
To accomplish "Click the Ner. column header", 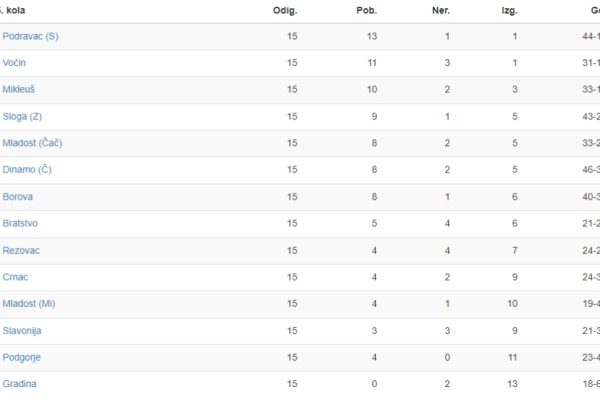I will (441, 11).
